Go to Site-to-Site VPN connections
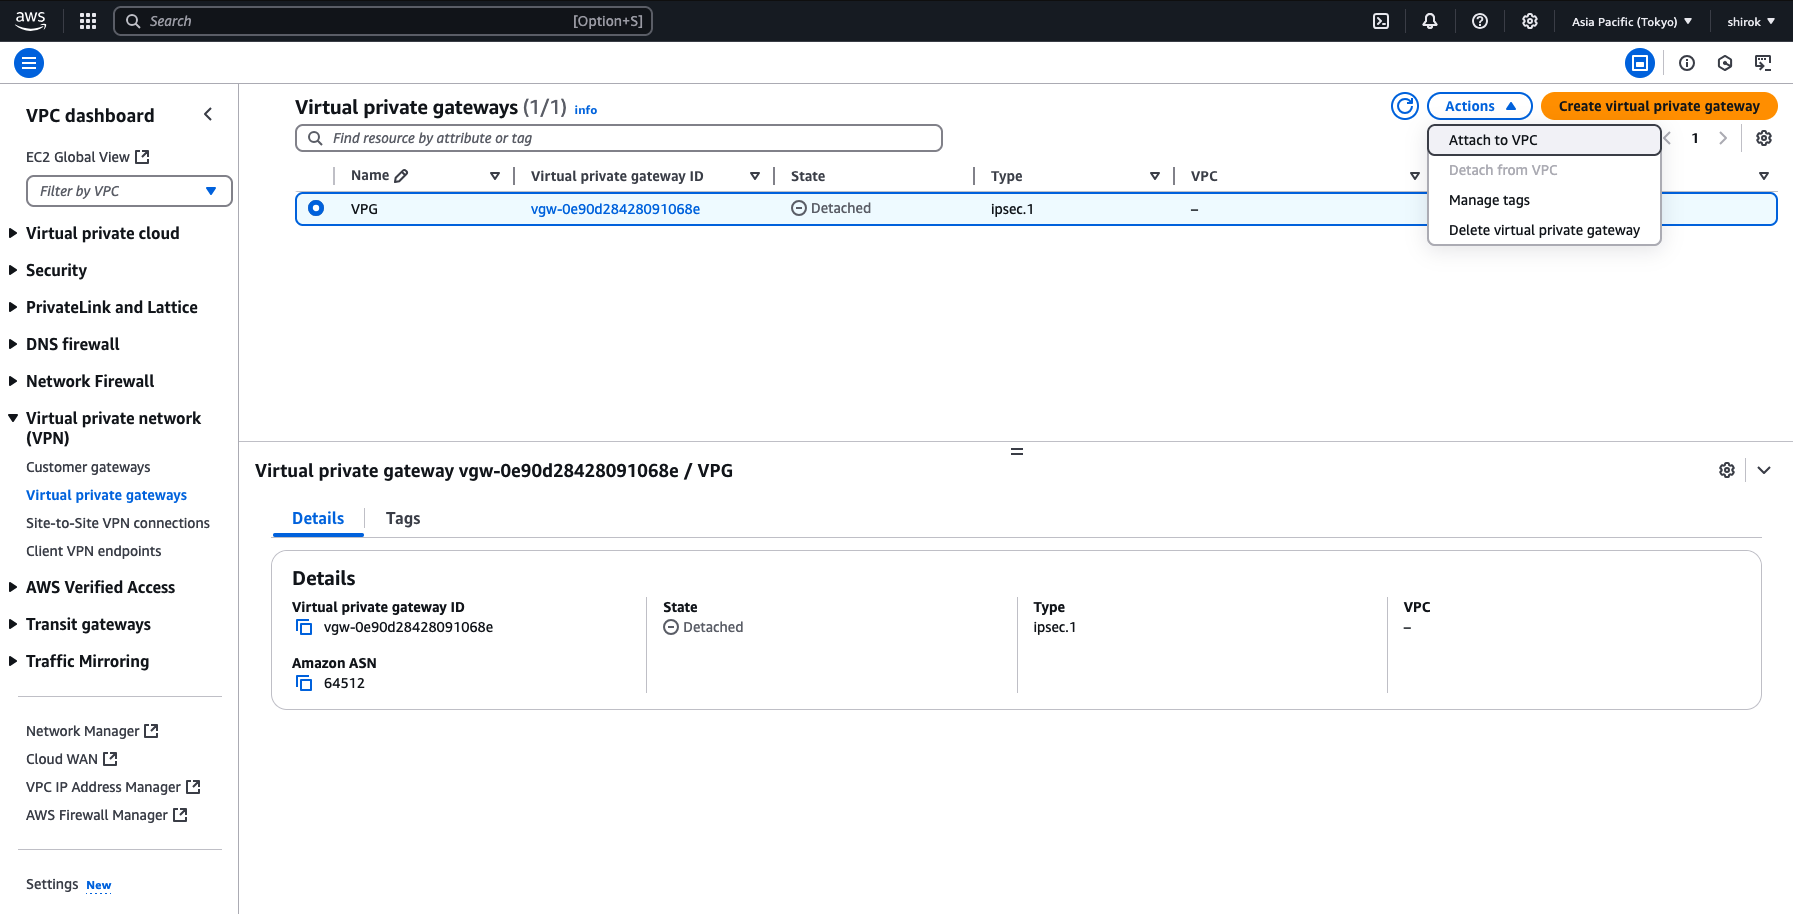Viewport: 1793px width, 914px height. pyautogui.click(x=118, y=523)
